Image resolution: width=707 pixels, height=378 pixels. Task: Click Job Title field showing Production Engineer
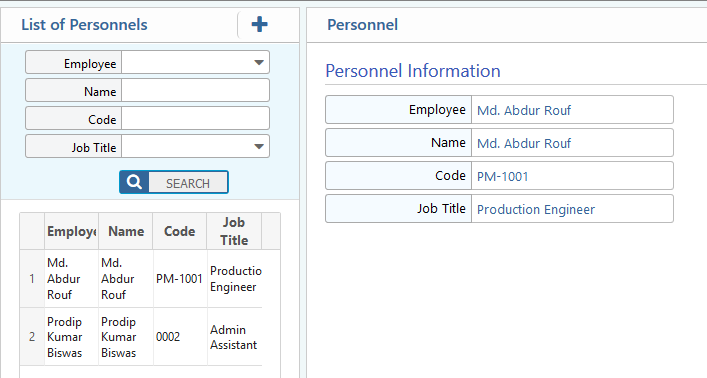tap(572, 208)
